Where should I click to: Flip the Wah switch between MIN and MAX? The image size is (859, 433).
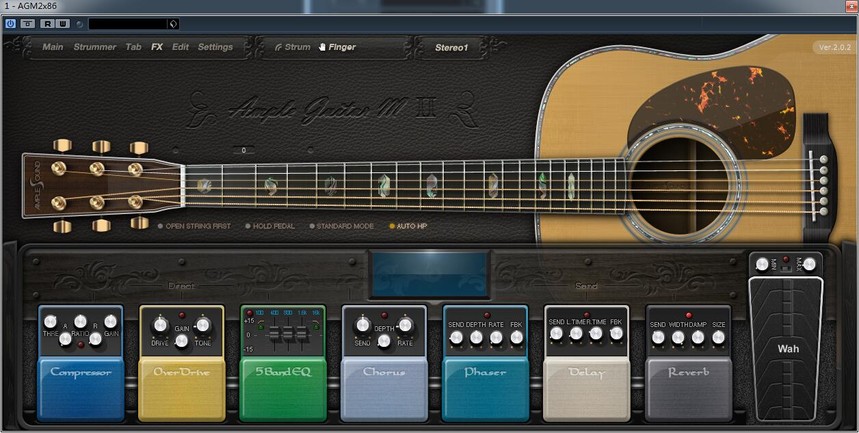(x=786, y=269)
